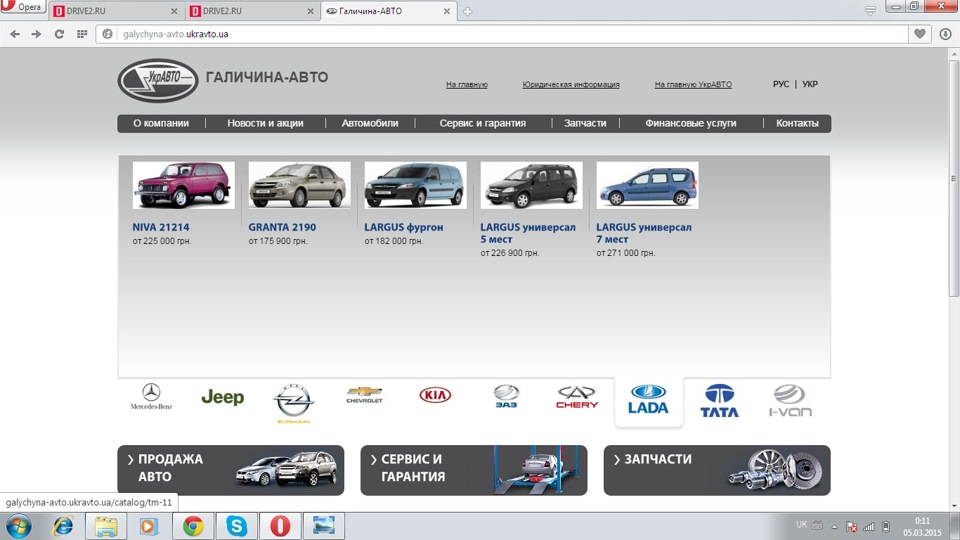
Task: Open the ПРОДАЖА АВТО banner
Action: tap(231, 470)
